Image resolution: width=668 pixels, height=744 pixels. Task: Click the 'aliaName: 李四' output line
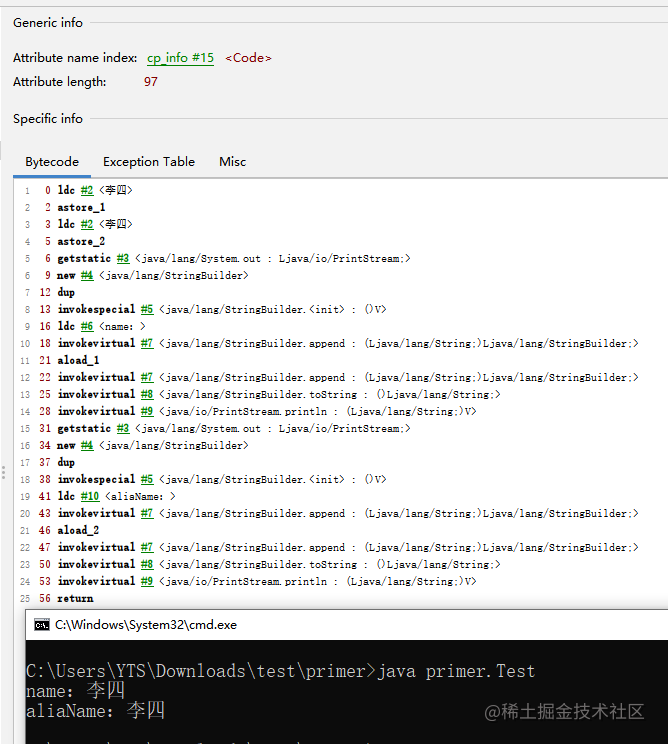click(95, 710)
